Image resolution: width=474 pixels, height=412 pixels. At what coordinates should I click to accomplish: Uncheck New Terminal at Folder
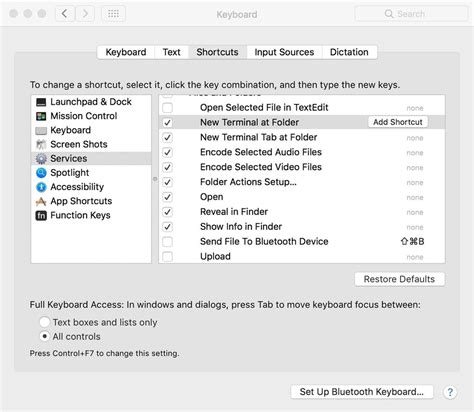tap(167, 122)
